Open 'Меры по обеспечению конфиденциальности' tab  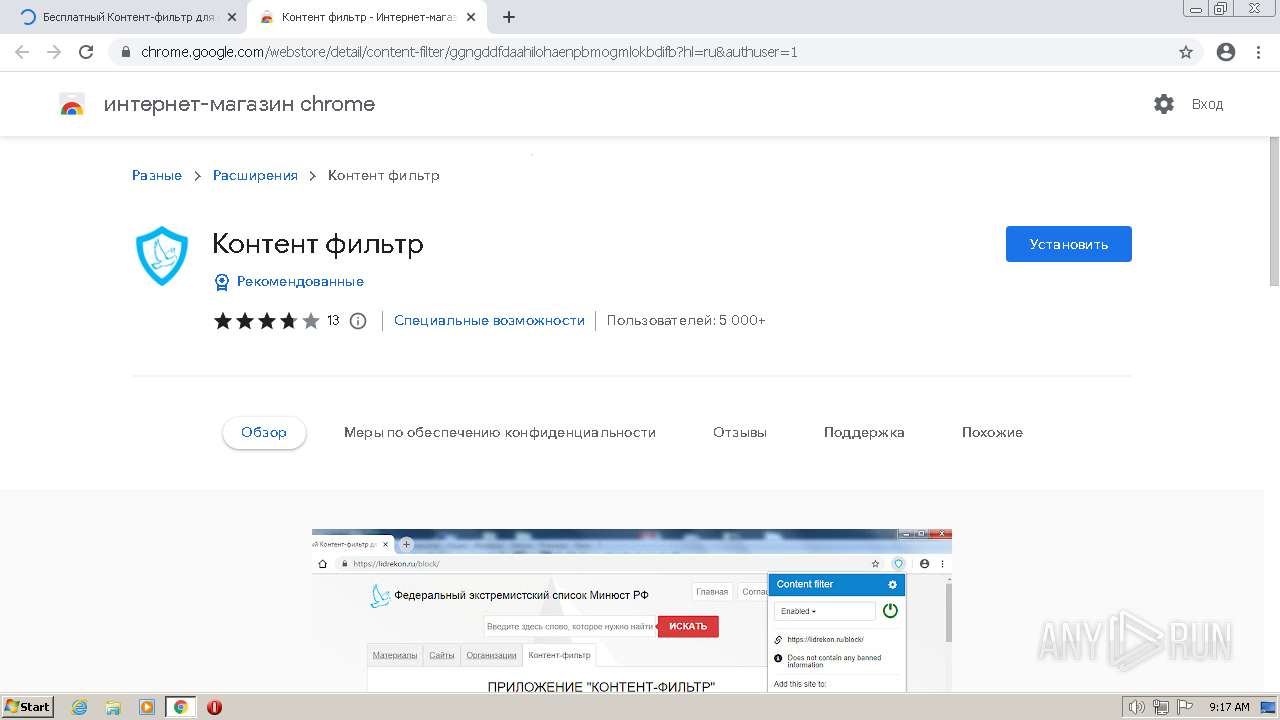(500, 433)
